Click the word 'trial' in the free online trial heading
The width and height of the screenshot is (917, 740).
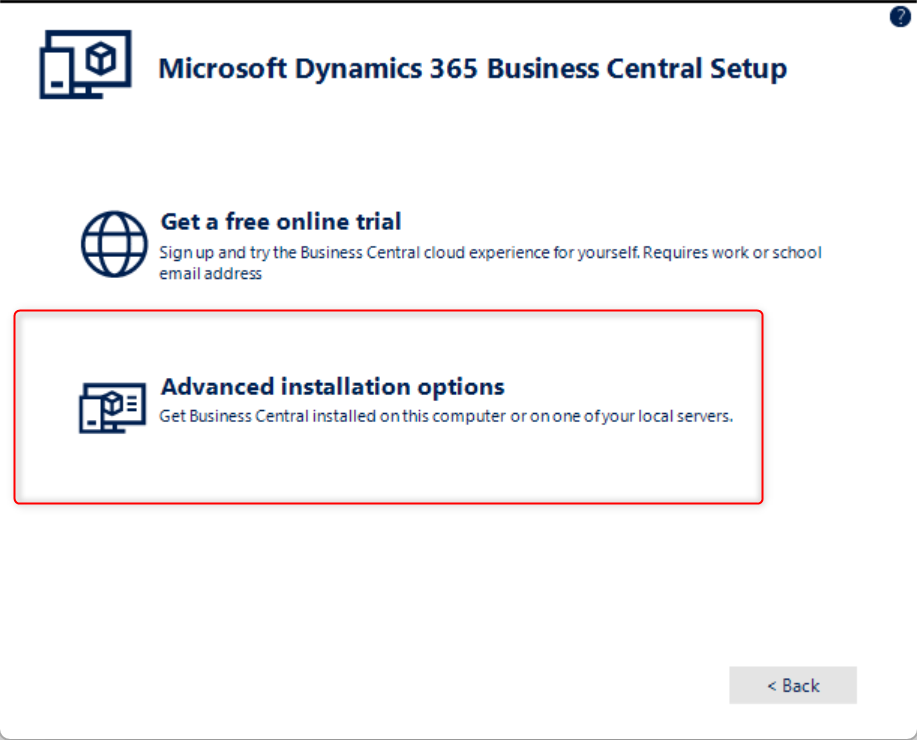pos(378,221)
